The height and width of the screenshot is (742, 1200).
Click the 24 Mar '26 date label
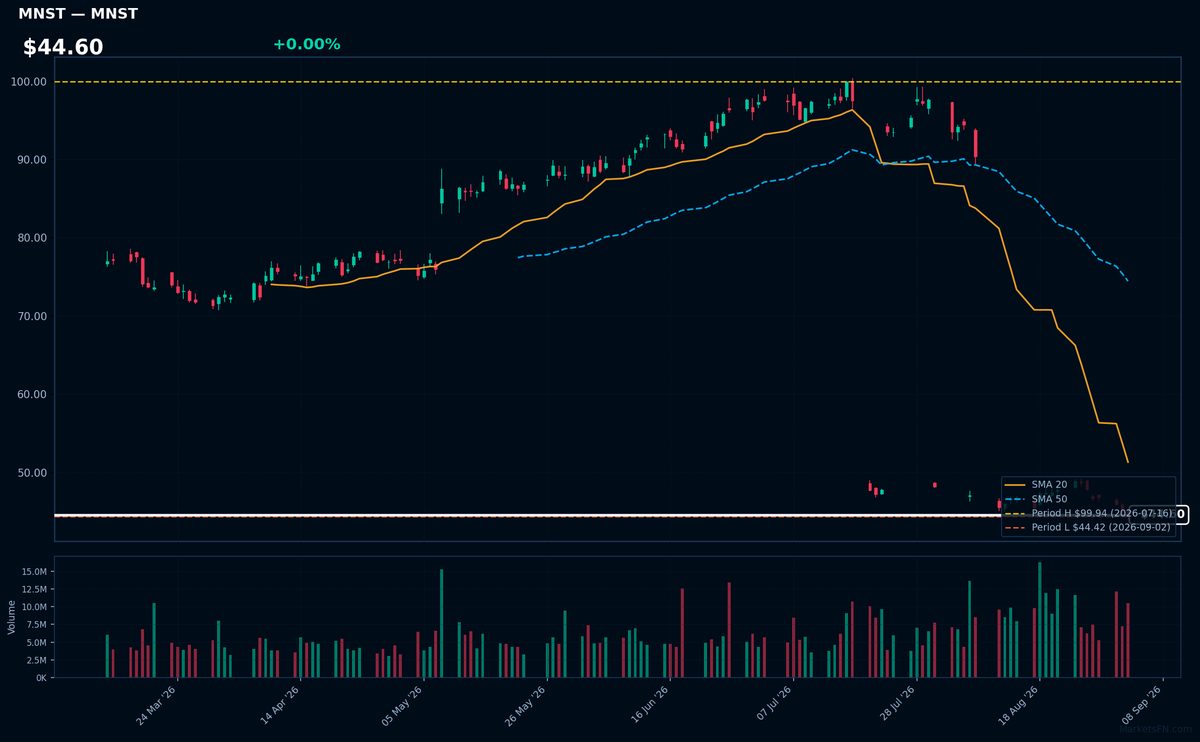pos(157,706)
